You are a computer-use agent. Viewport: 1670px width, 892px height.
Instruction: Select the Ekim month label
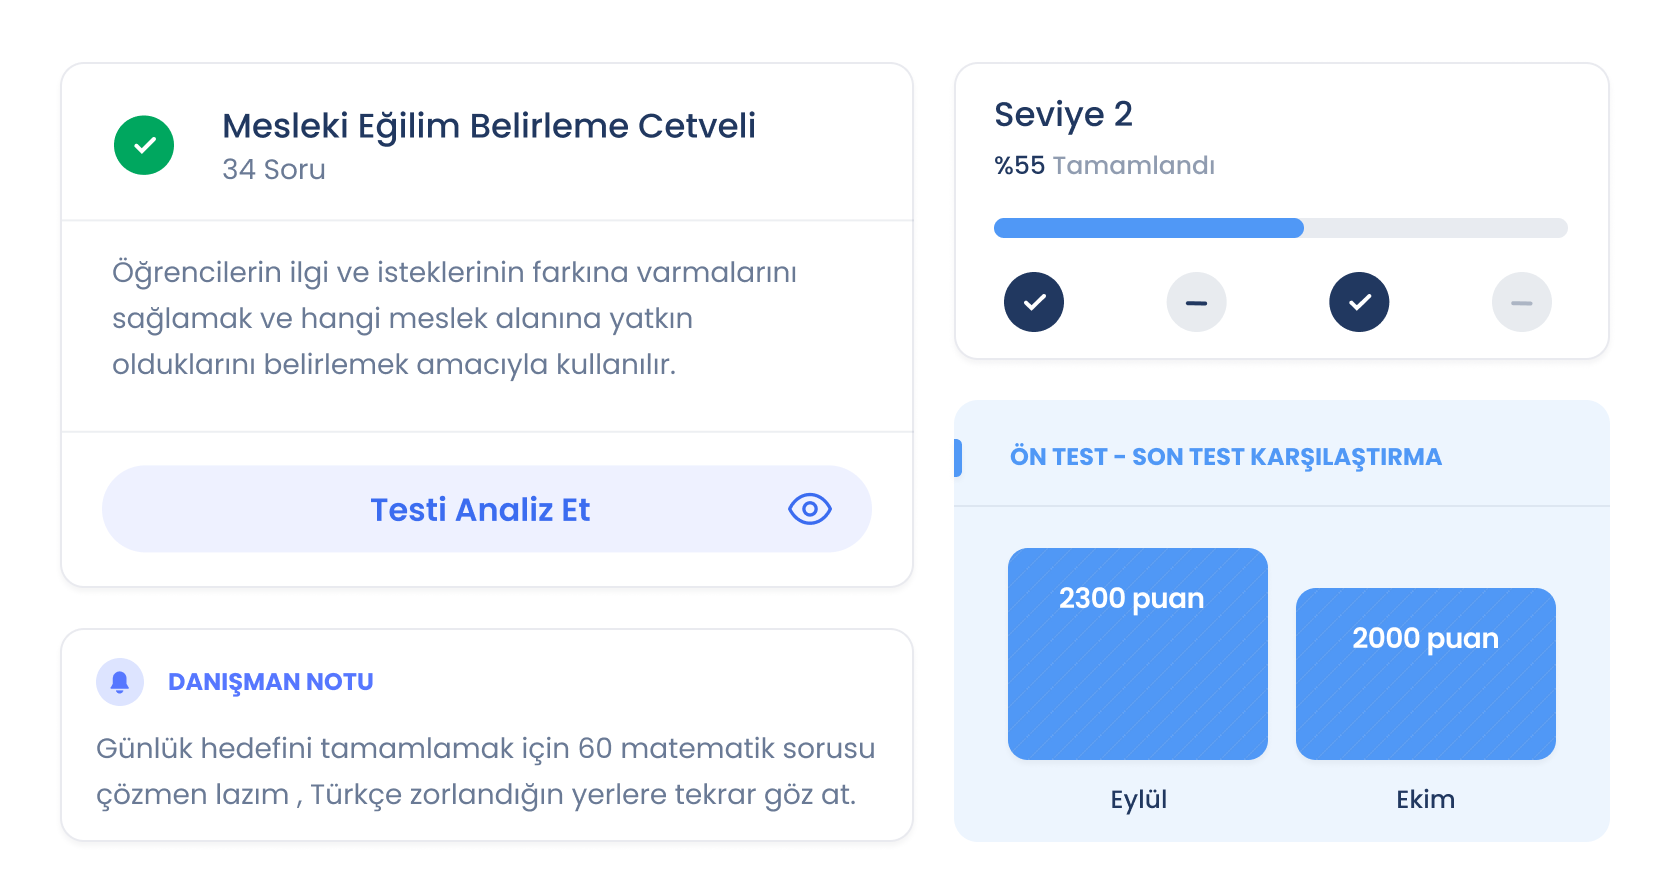pos(1425,799)
